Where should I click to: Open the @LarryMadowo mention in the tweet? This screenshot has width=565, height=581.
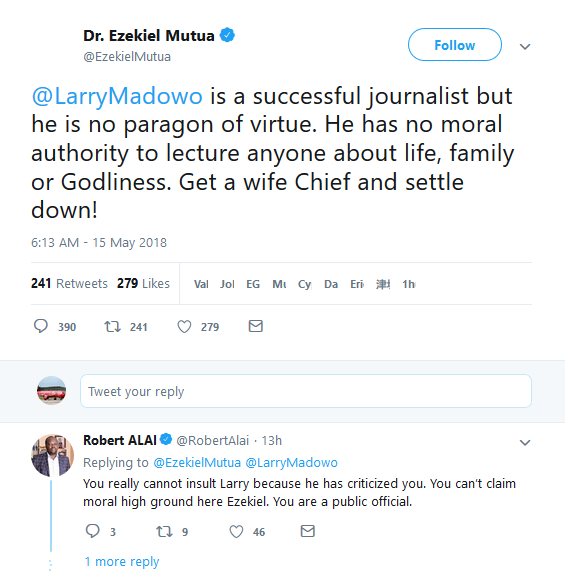pos(117,96)
